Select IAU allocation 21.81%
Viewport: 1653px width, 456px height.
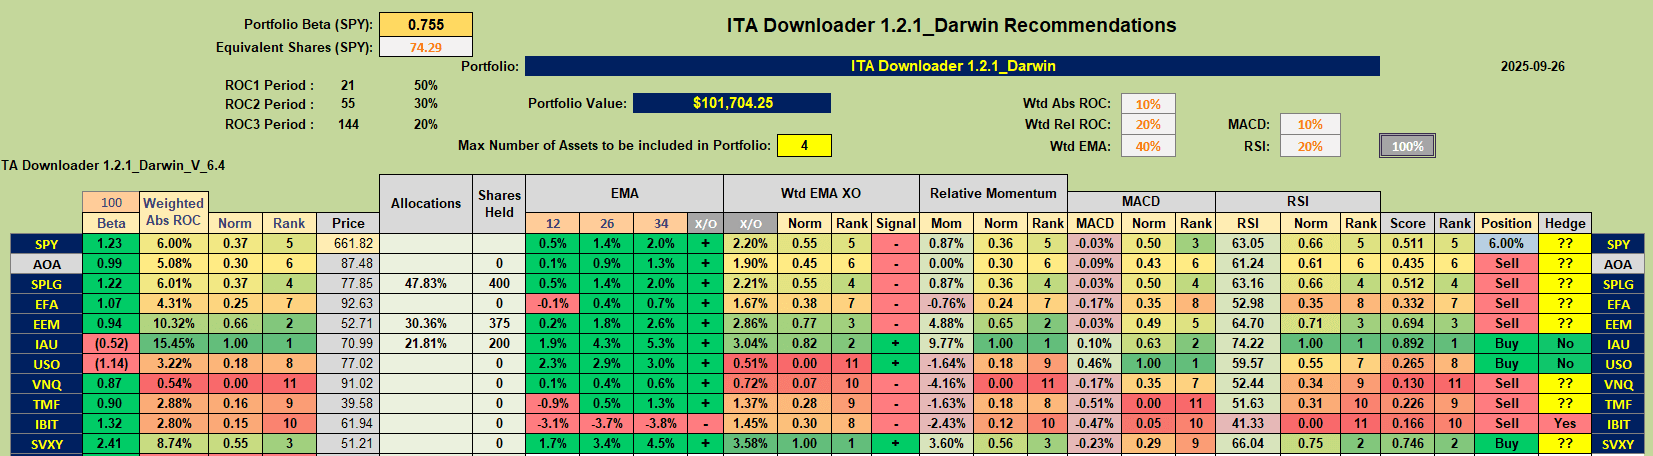tap(426, 343)
